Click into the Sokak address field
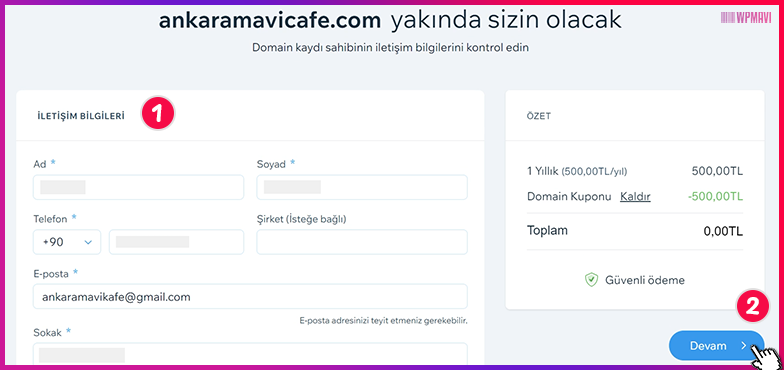 coord(250,354)
